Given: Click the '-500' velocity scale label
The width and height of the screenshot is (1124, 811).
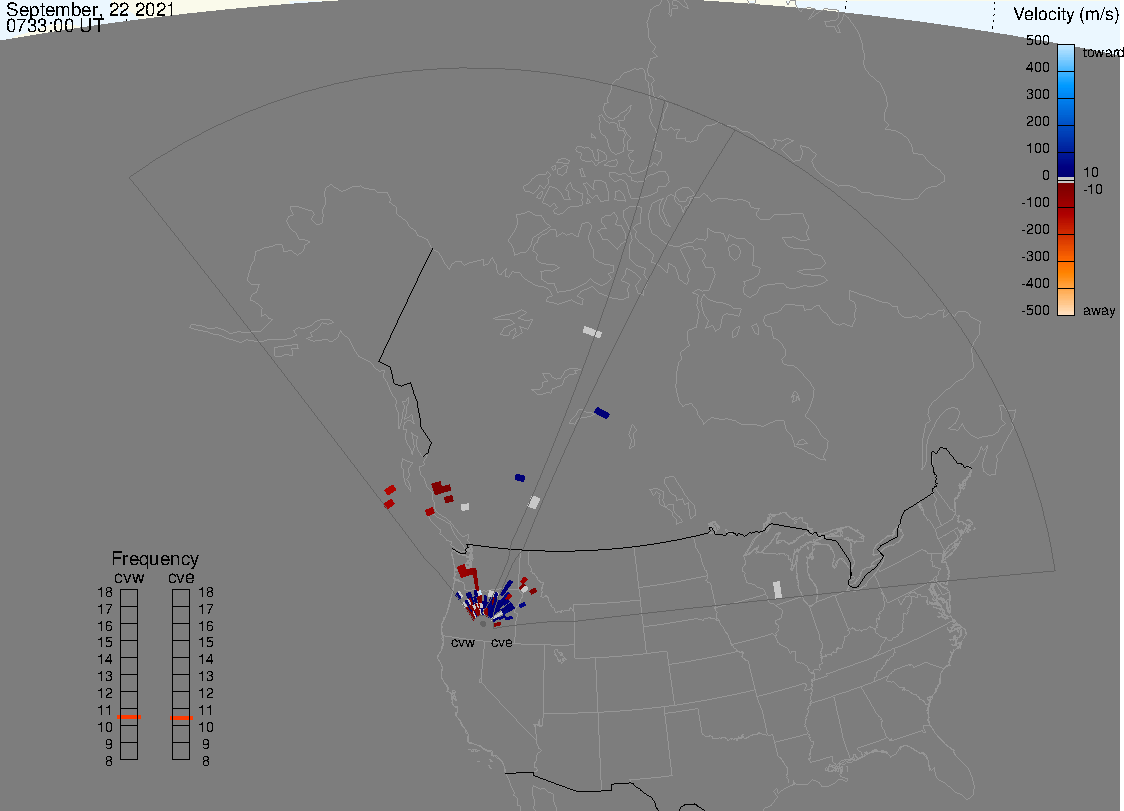Looking at the screenshot, I should 1035,310.
